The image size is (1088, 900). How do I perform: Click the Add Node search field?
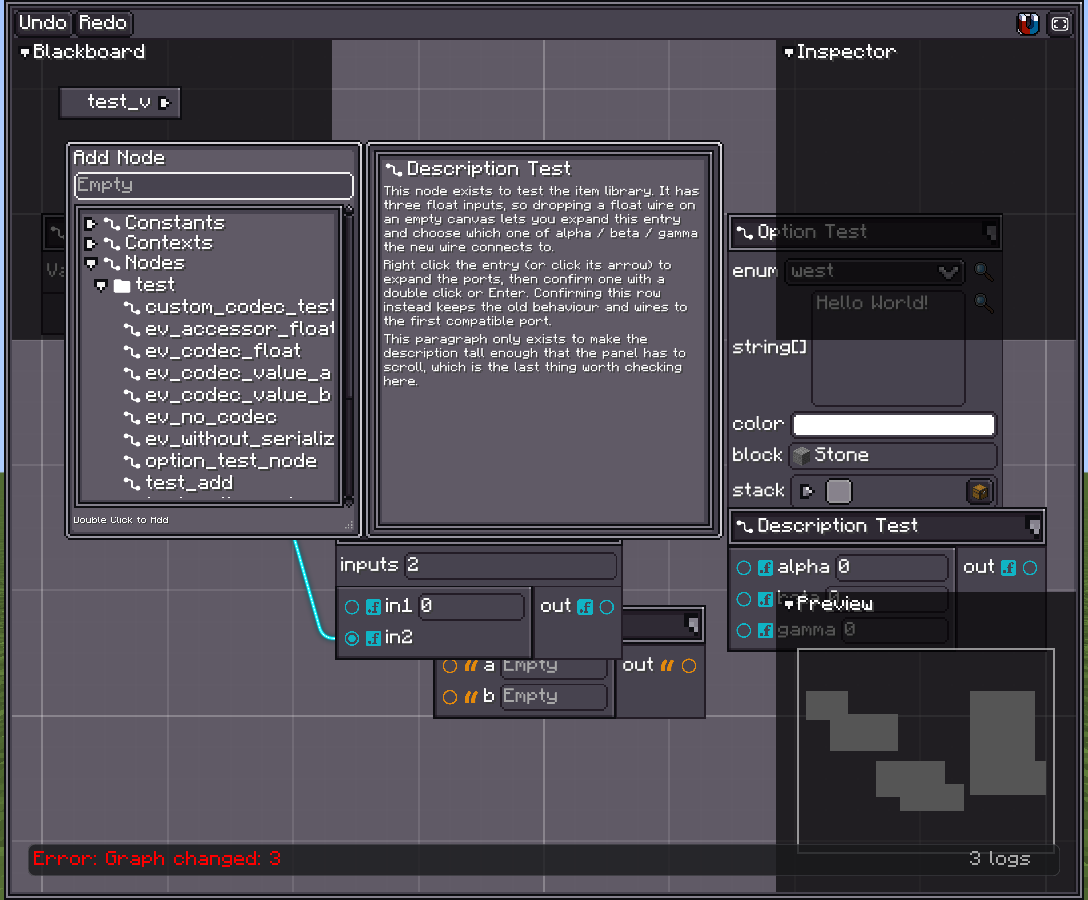(x=214, y=186)
